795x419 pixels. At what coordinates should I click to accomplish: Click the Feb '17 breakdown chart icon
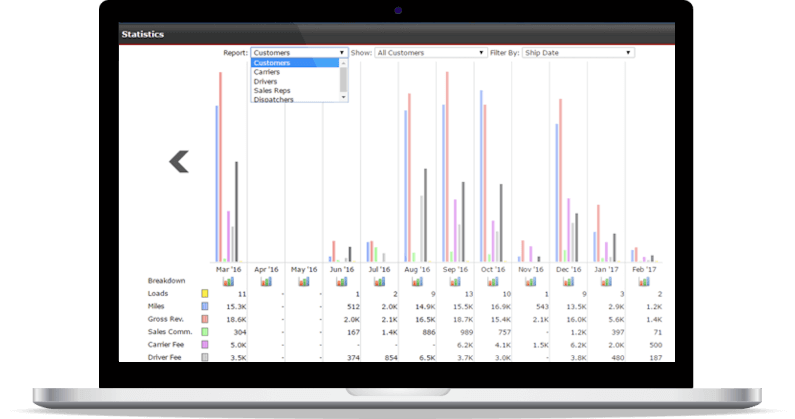[645, 281]
